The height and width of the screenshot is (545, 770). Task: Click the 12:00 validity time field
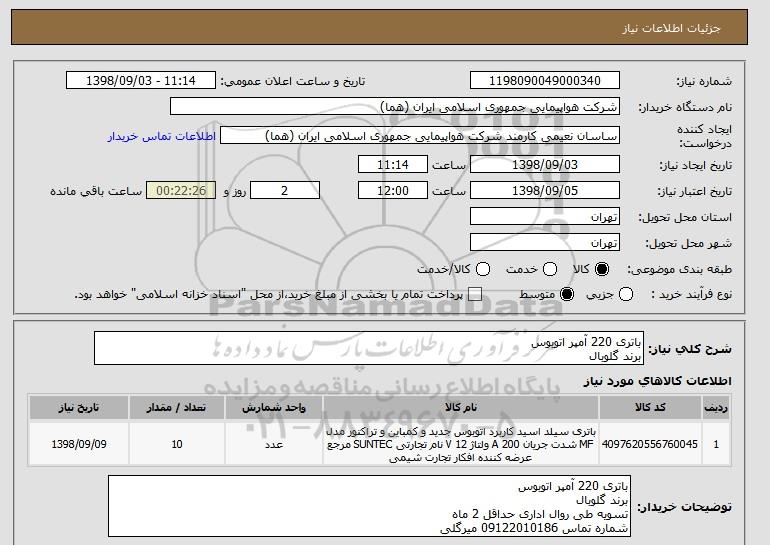pos(393,191)
